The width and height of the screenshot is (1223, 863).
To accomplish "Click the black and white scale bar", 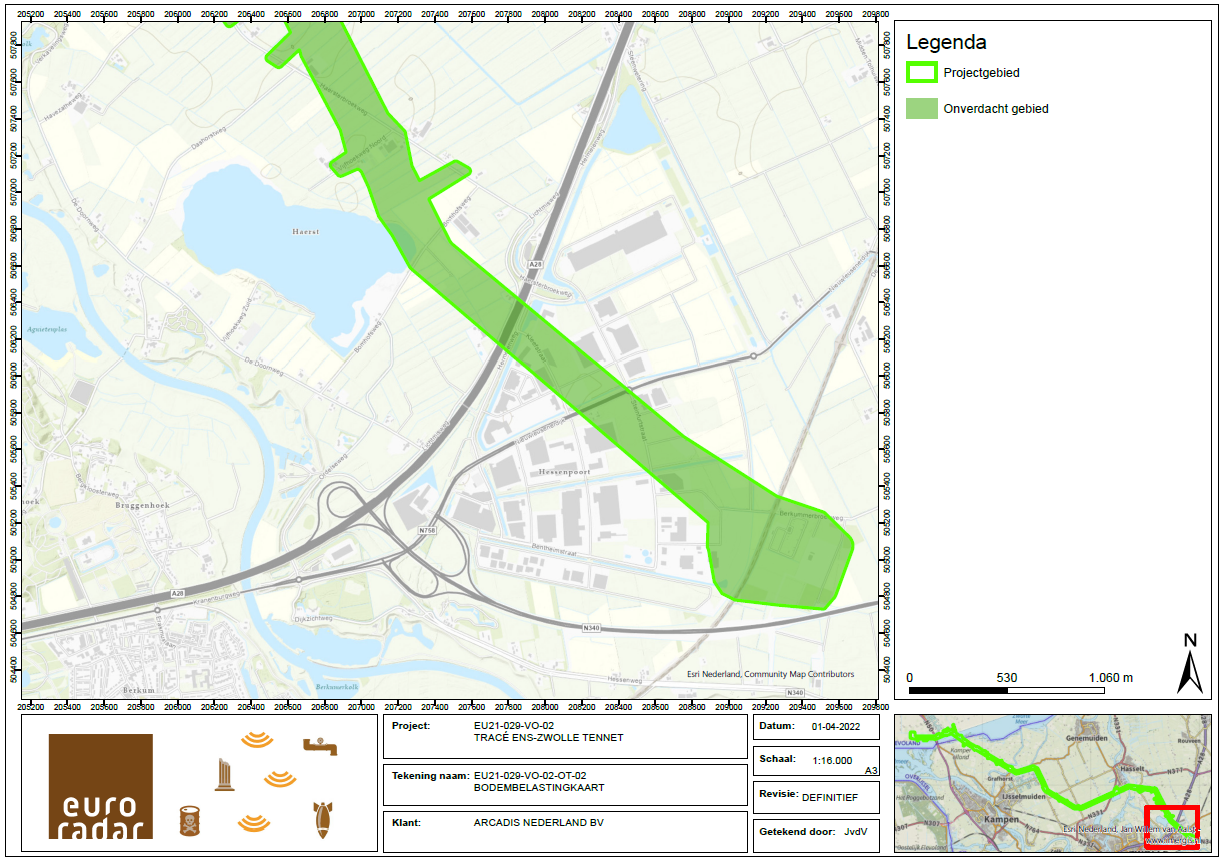I will click(x=1008, y=689).
